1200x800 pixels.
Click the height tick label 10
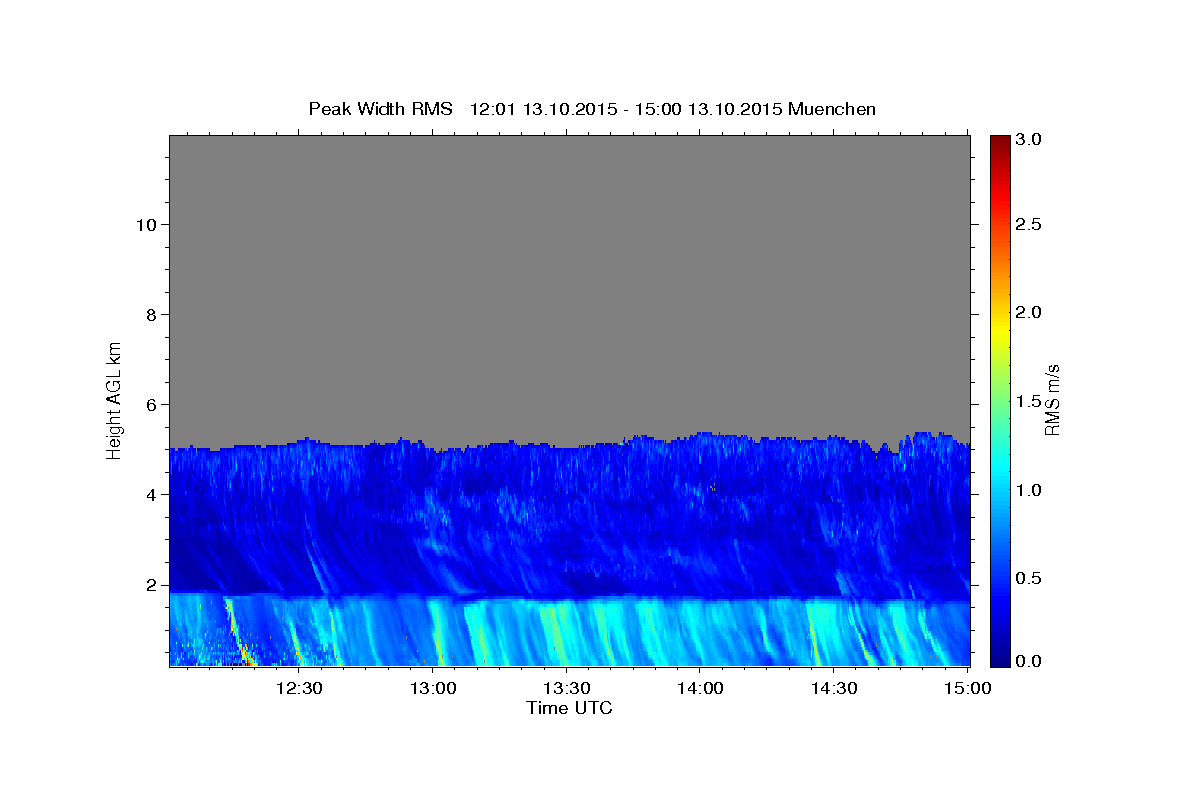pos(145,224)
